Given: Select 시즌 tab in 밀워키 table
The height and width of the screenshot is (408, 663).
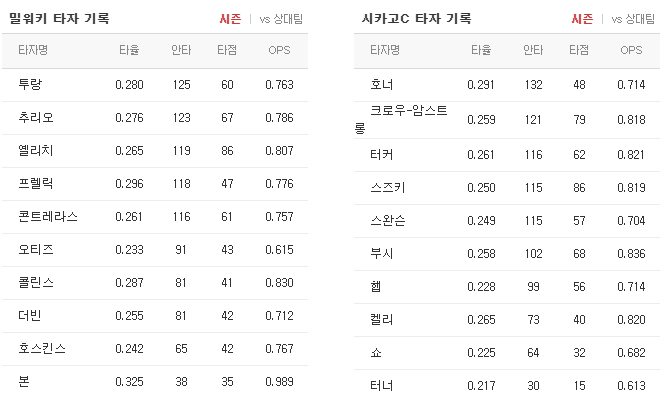Looking at the screenshot, I should [230, 19].
